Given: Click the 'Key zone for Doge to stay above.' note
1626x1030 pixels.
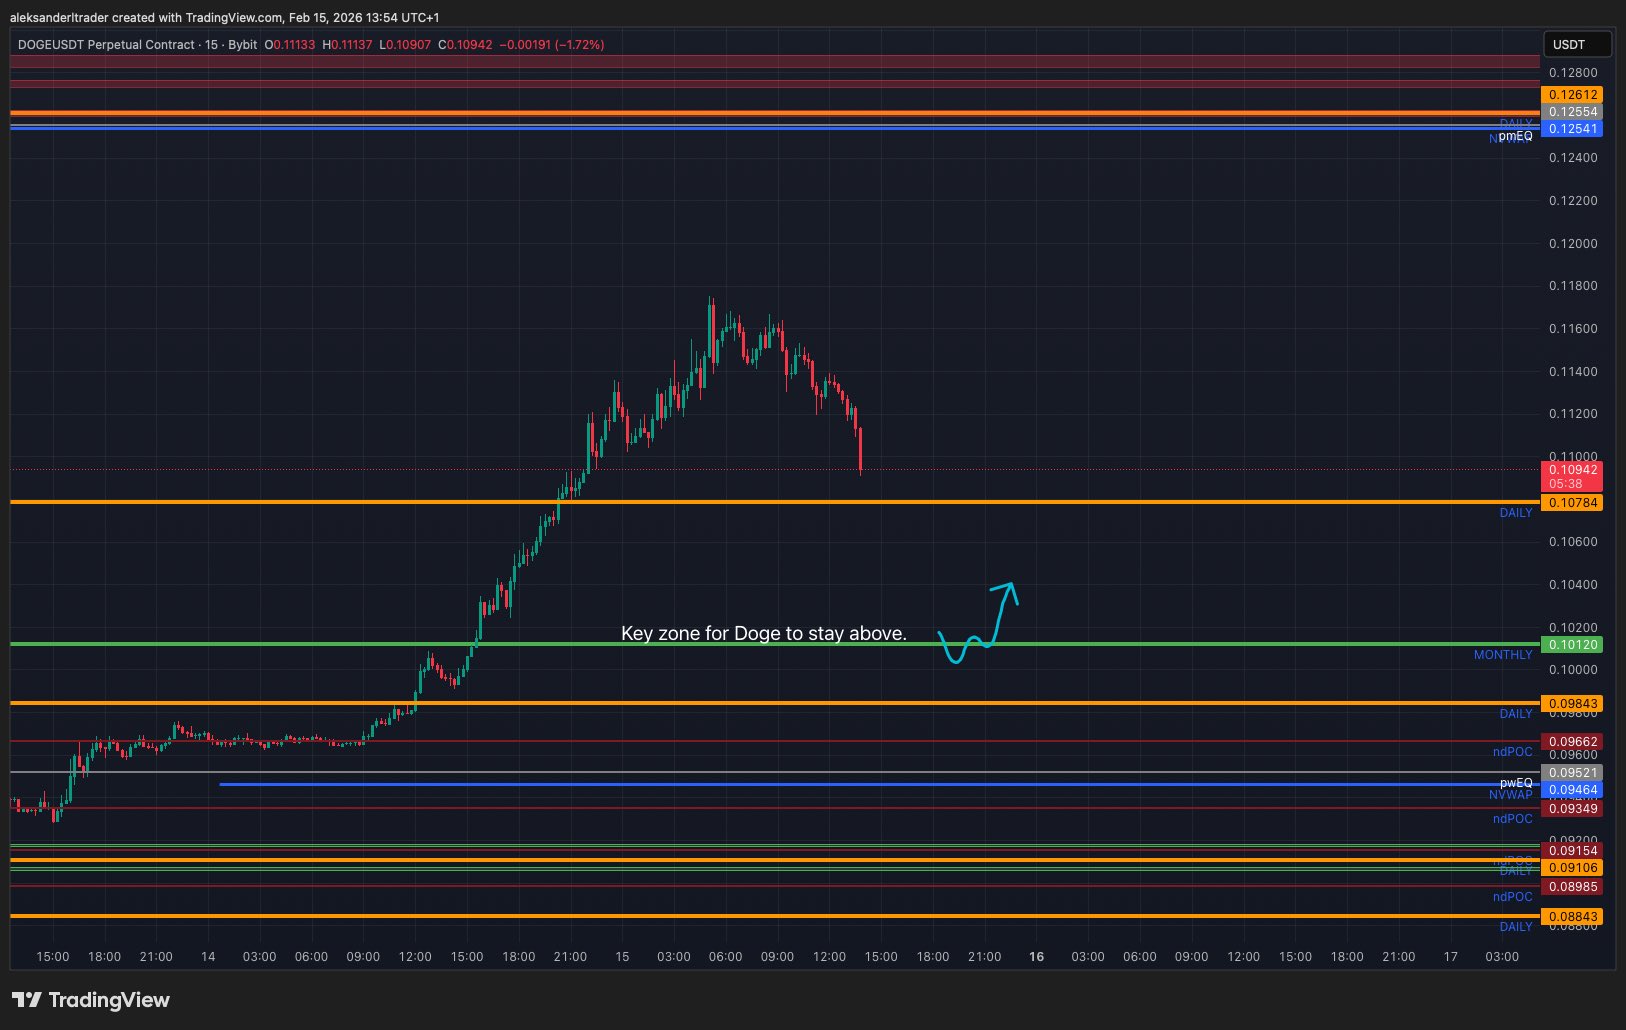Looking at the screenshot, I should pos(764,633).
